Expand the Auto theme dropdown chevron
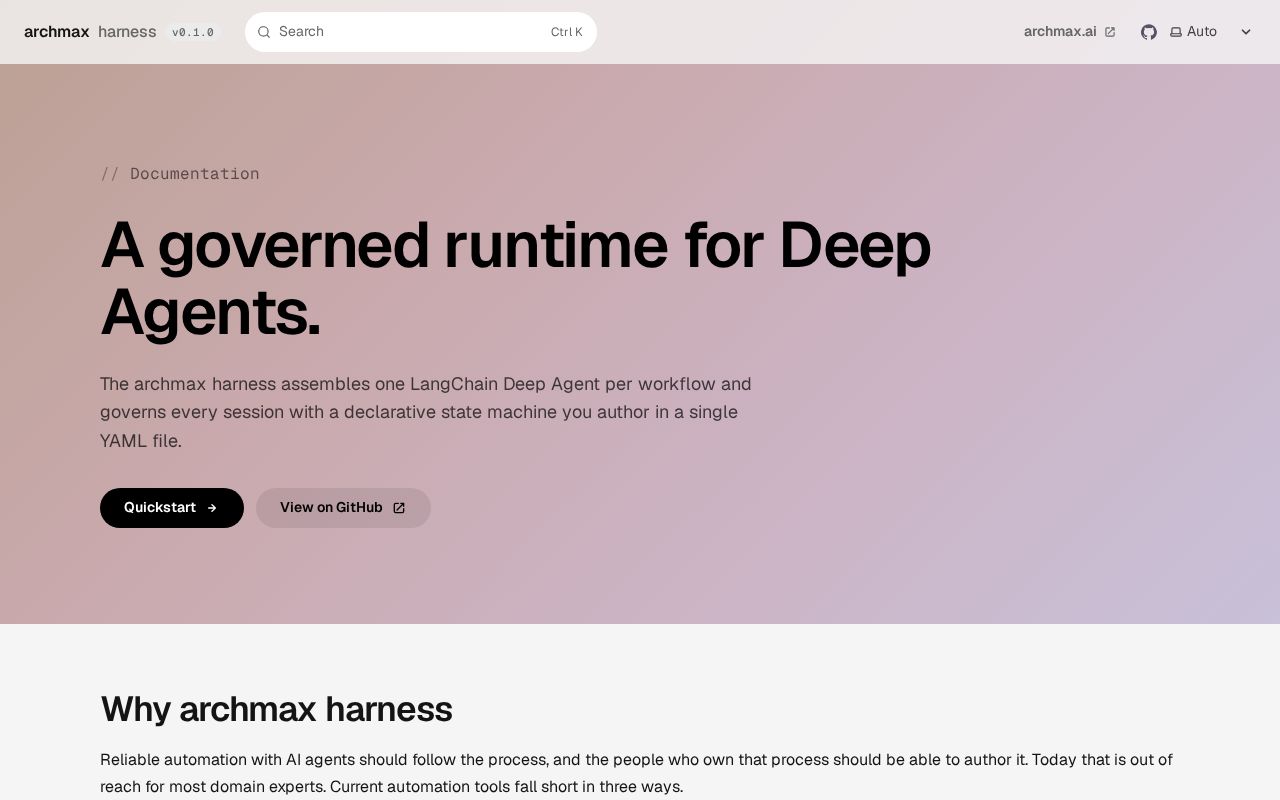The width and height of the screenshot is (1280, 800). 1246,32
